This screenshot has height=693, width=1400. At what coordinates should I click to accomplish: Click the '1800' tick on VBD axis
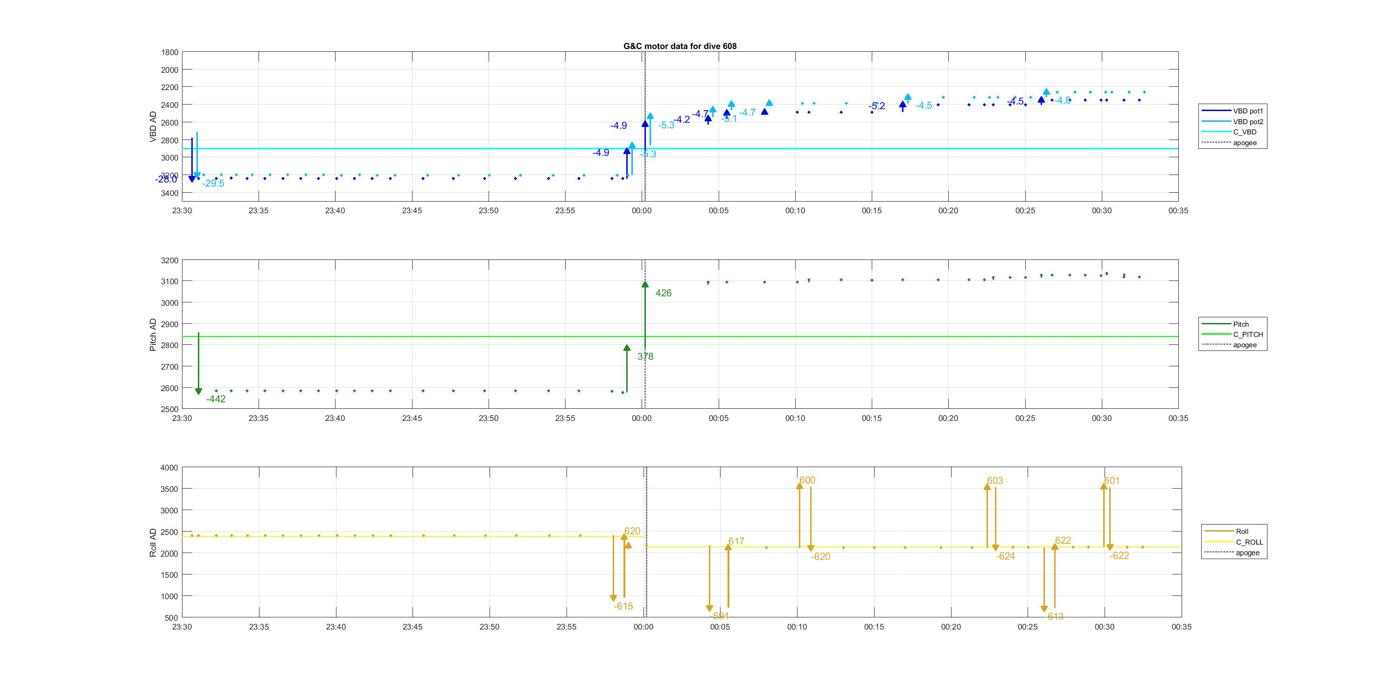[170, 53]
